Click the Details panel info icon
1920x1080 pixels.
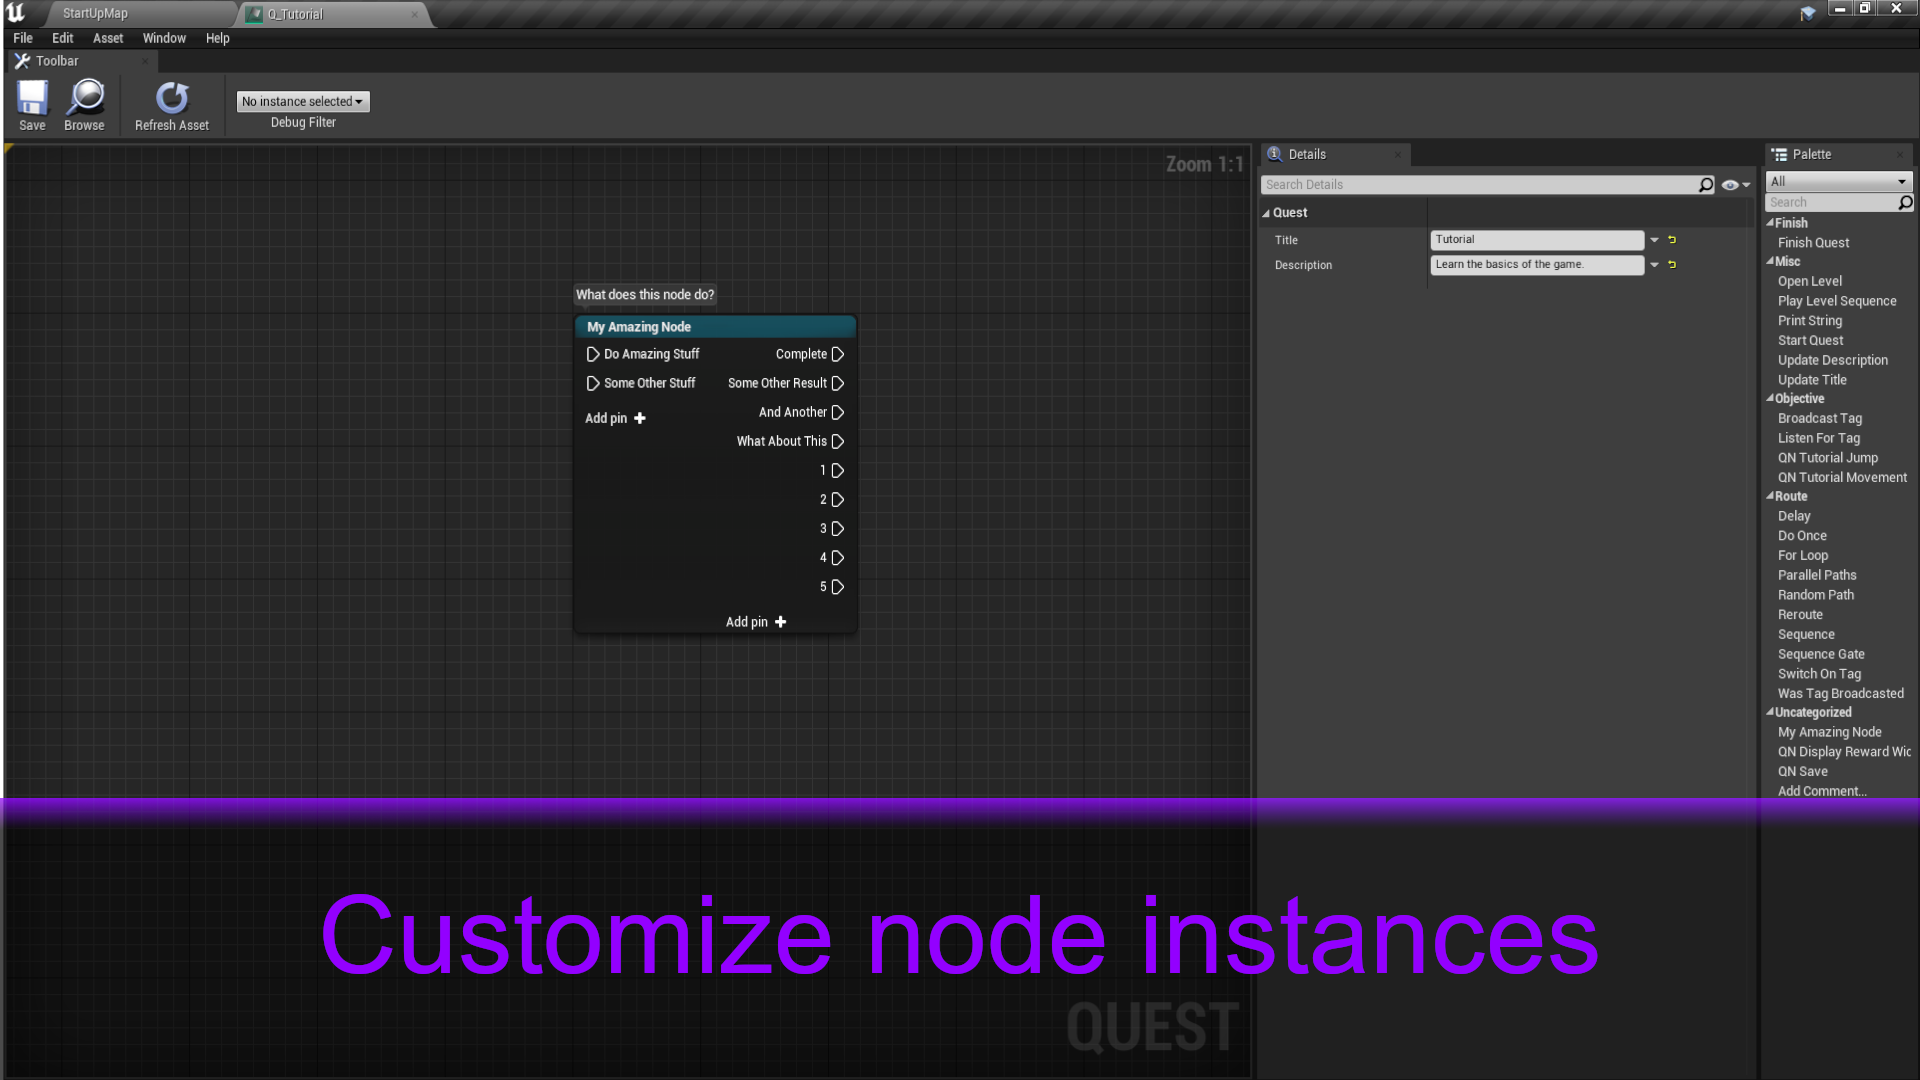1275,154
